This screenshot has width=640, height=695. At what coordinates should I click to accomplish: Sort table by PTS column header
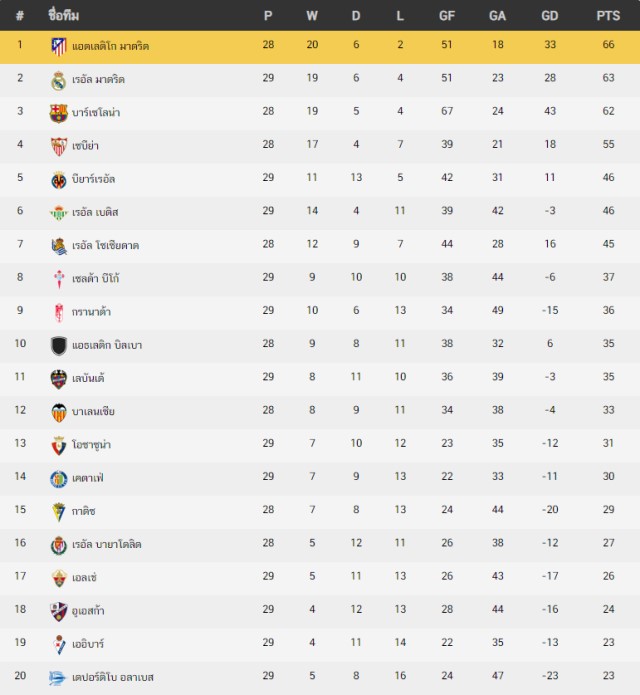click(x=608, y=16)
